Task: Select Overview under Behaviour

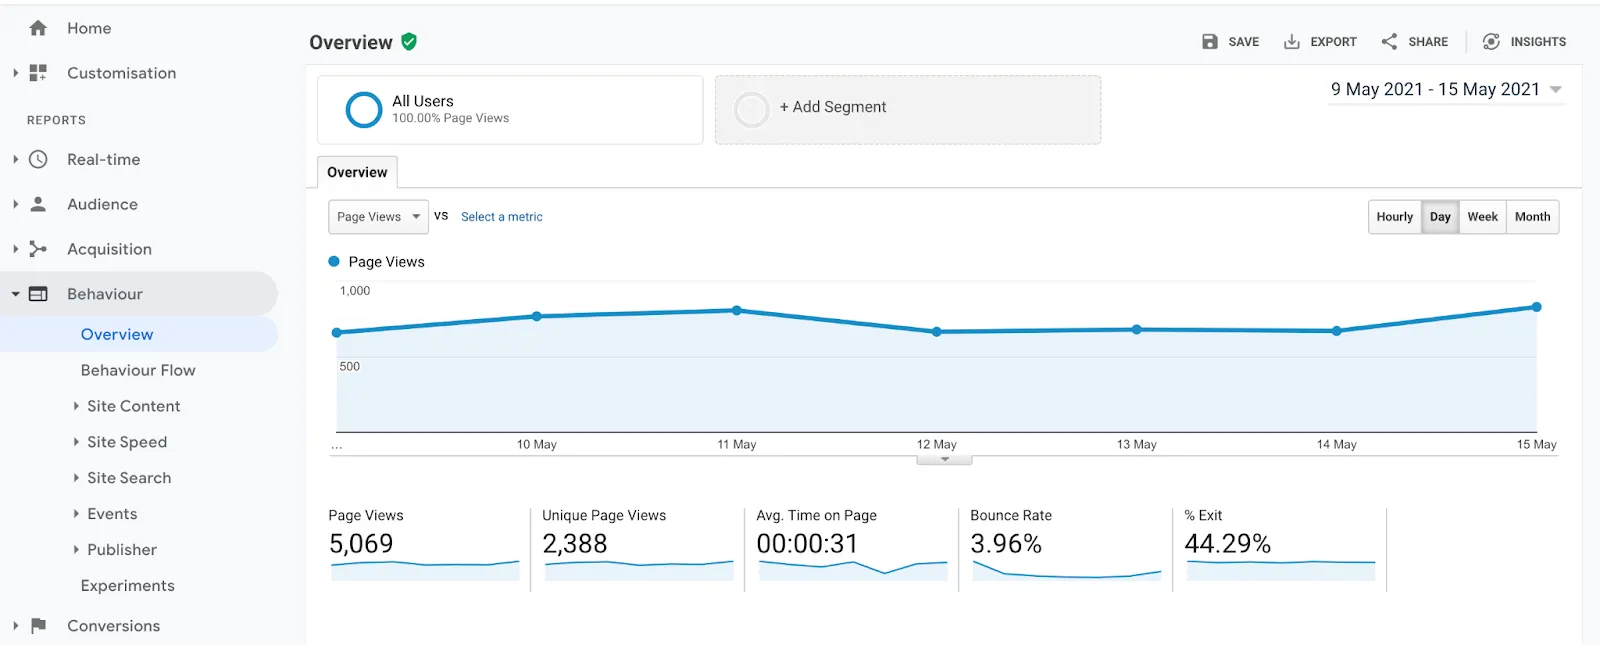Action: pyautogui.click(x=117, y=334)
